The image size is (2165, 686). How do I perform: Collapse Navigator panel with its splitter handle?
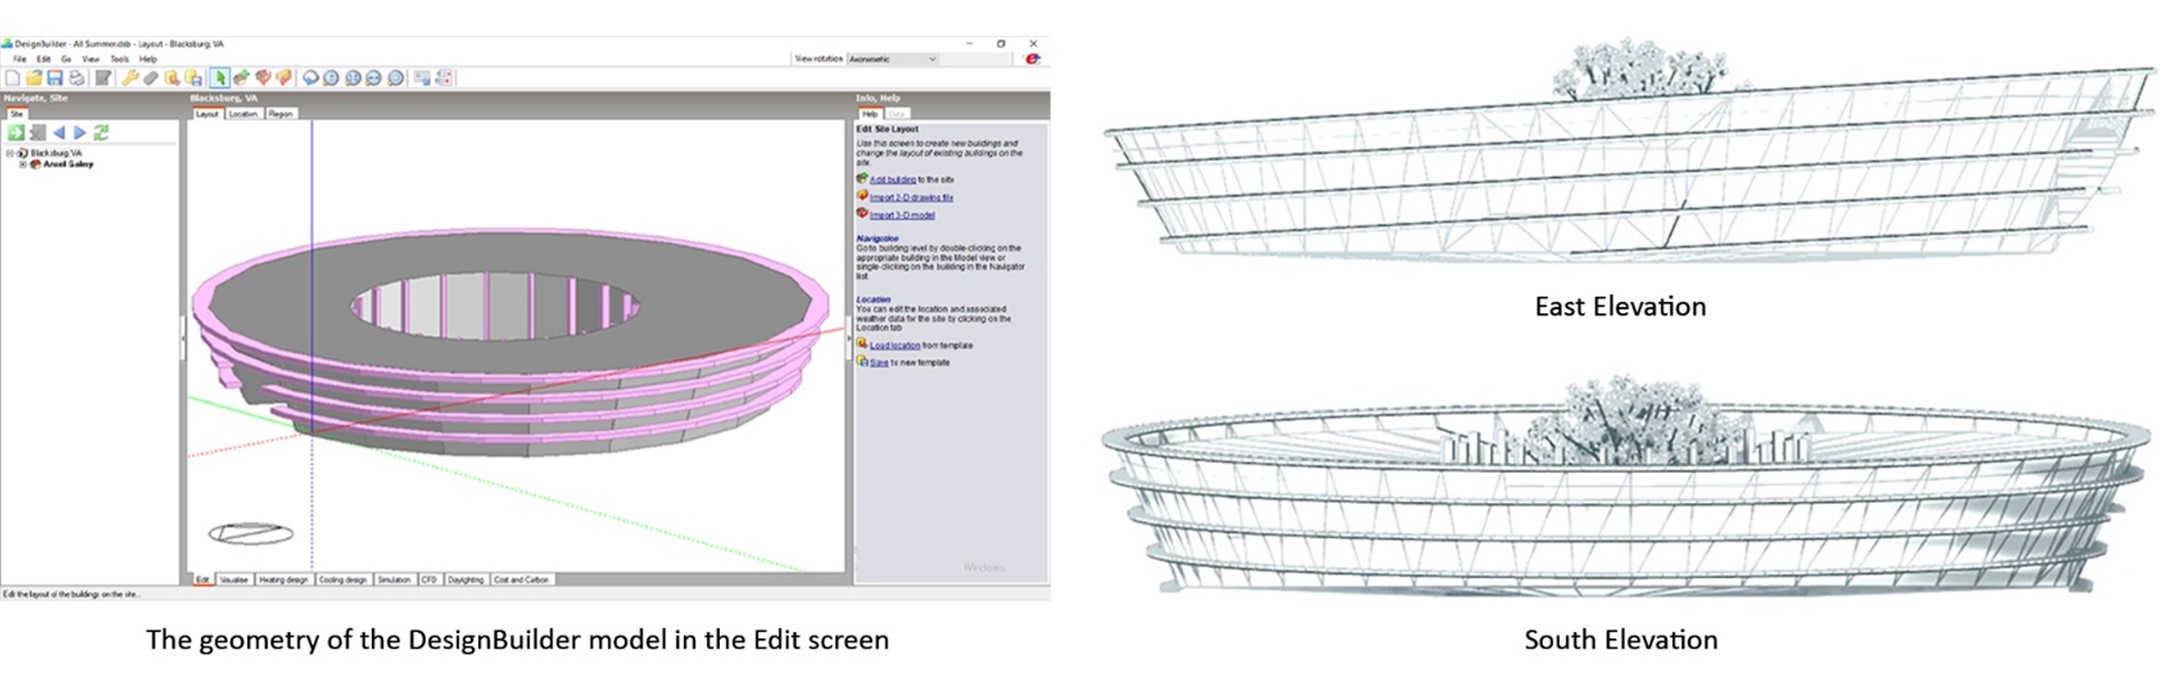[x=183, y=340]
